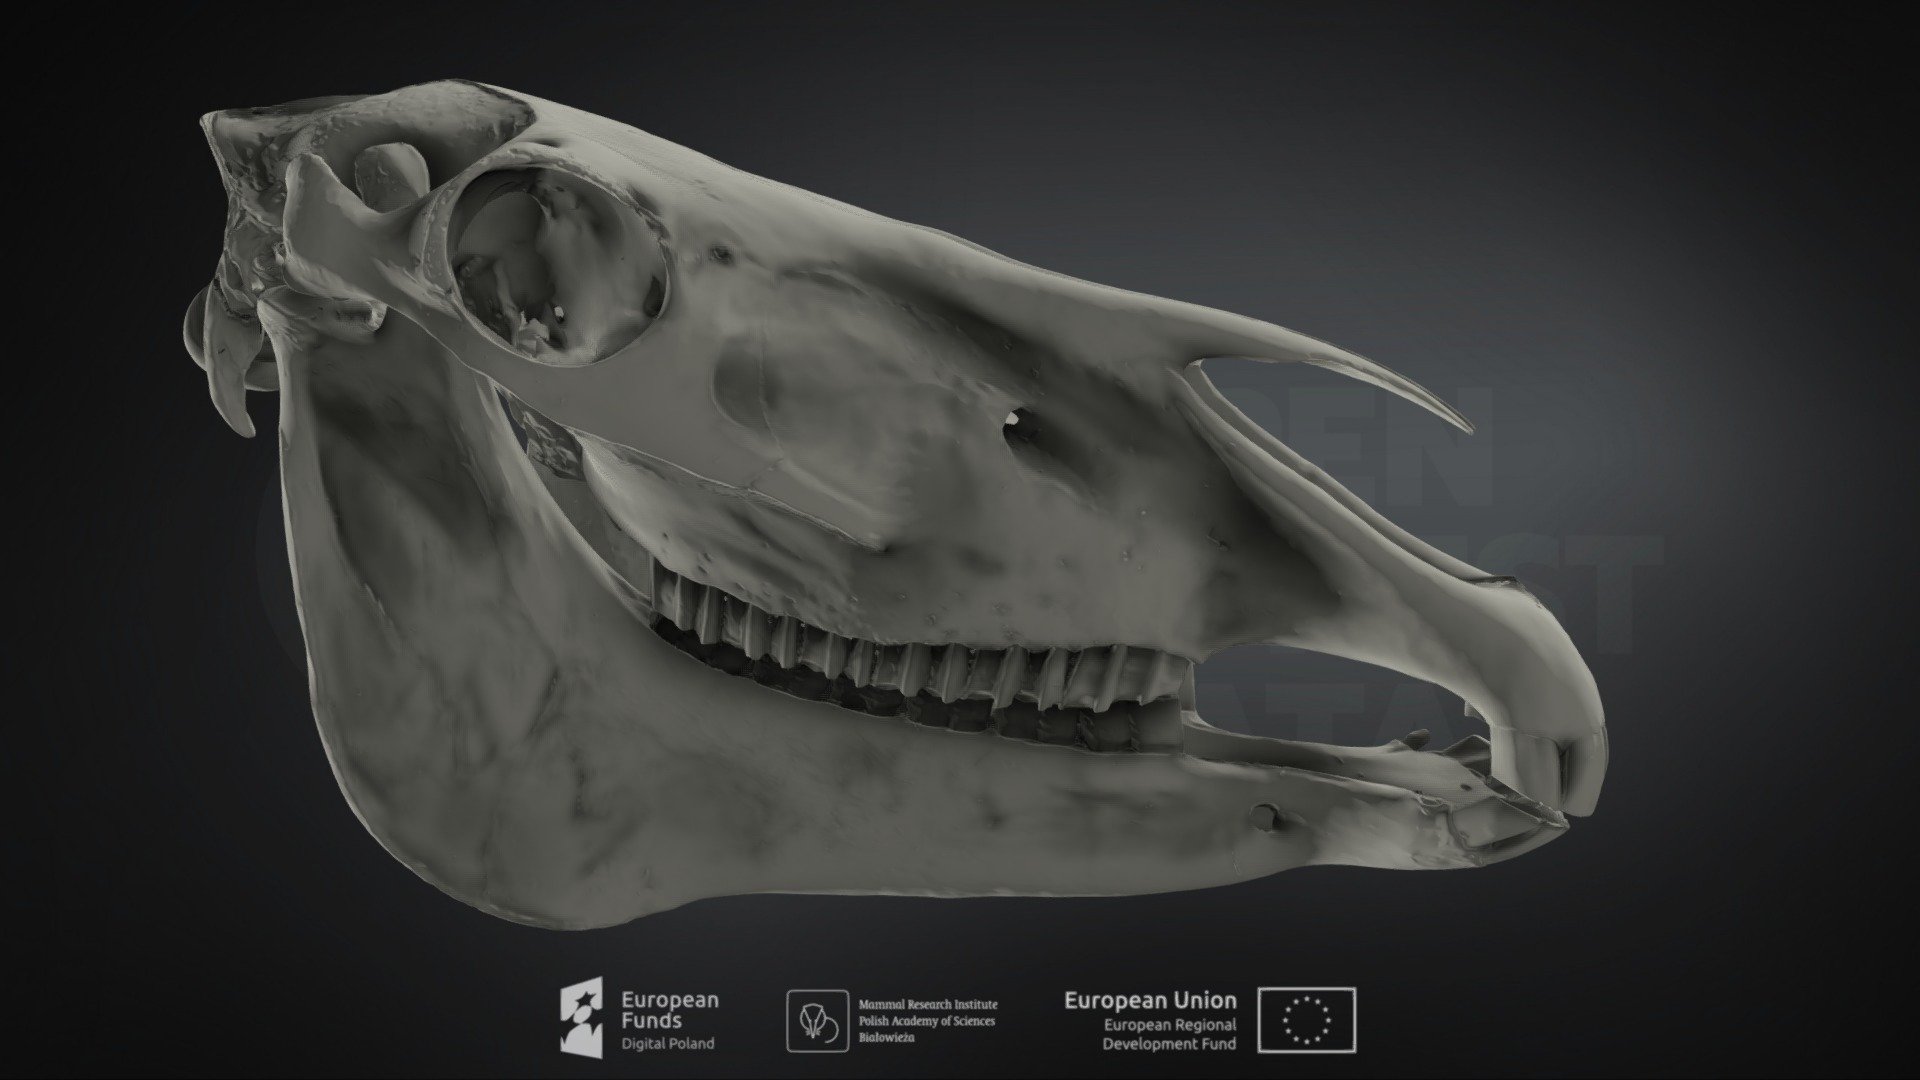This screenshot has height=1080, width=1920.
Task: Click the 'European Funds' heading text
Action: (x=670, y=1010)
